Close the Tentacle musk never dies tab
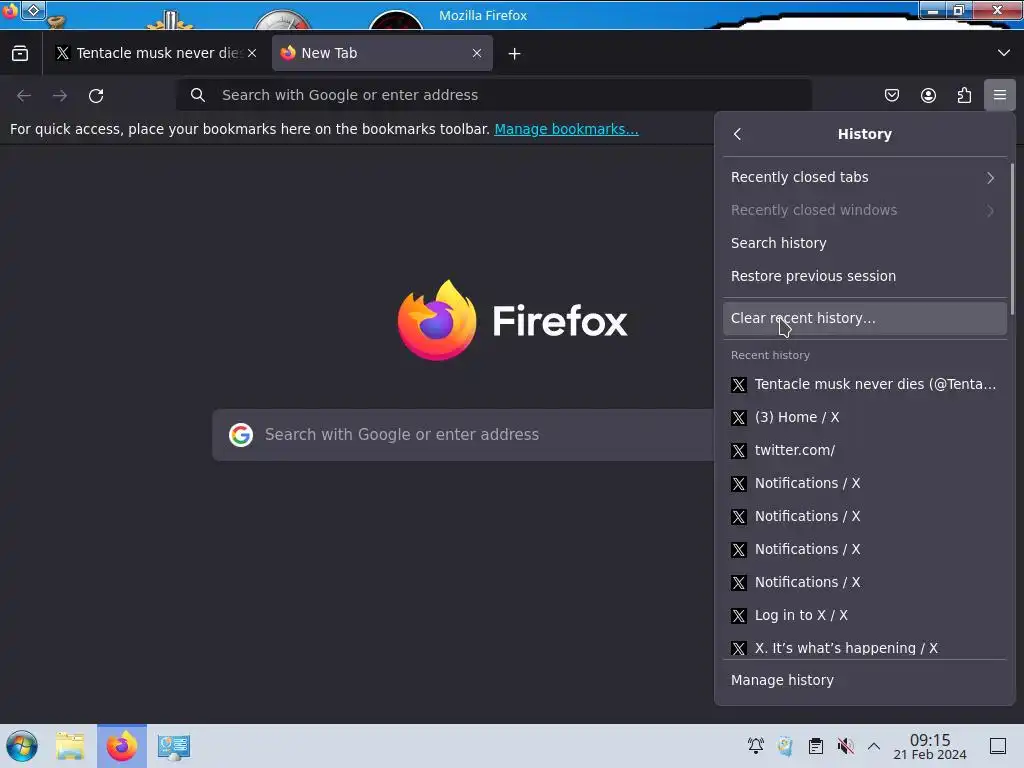Viewport: 1024px width, 768px height. [x=252, y=54]
